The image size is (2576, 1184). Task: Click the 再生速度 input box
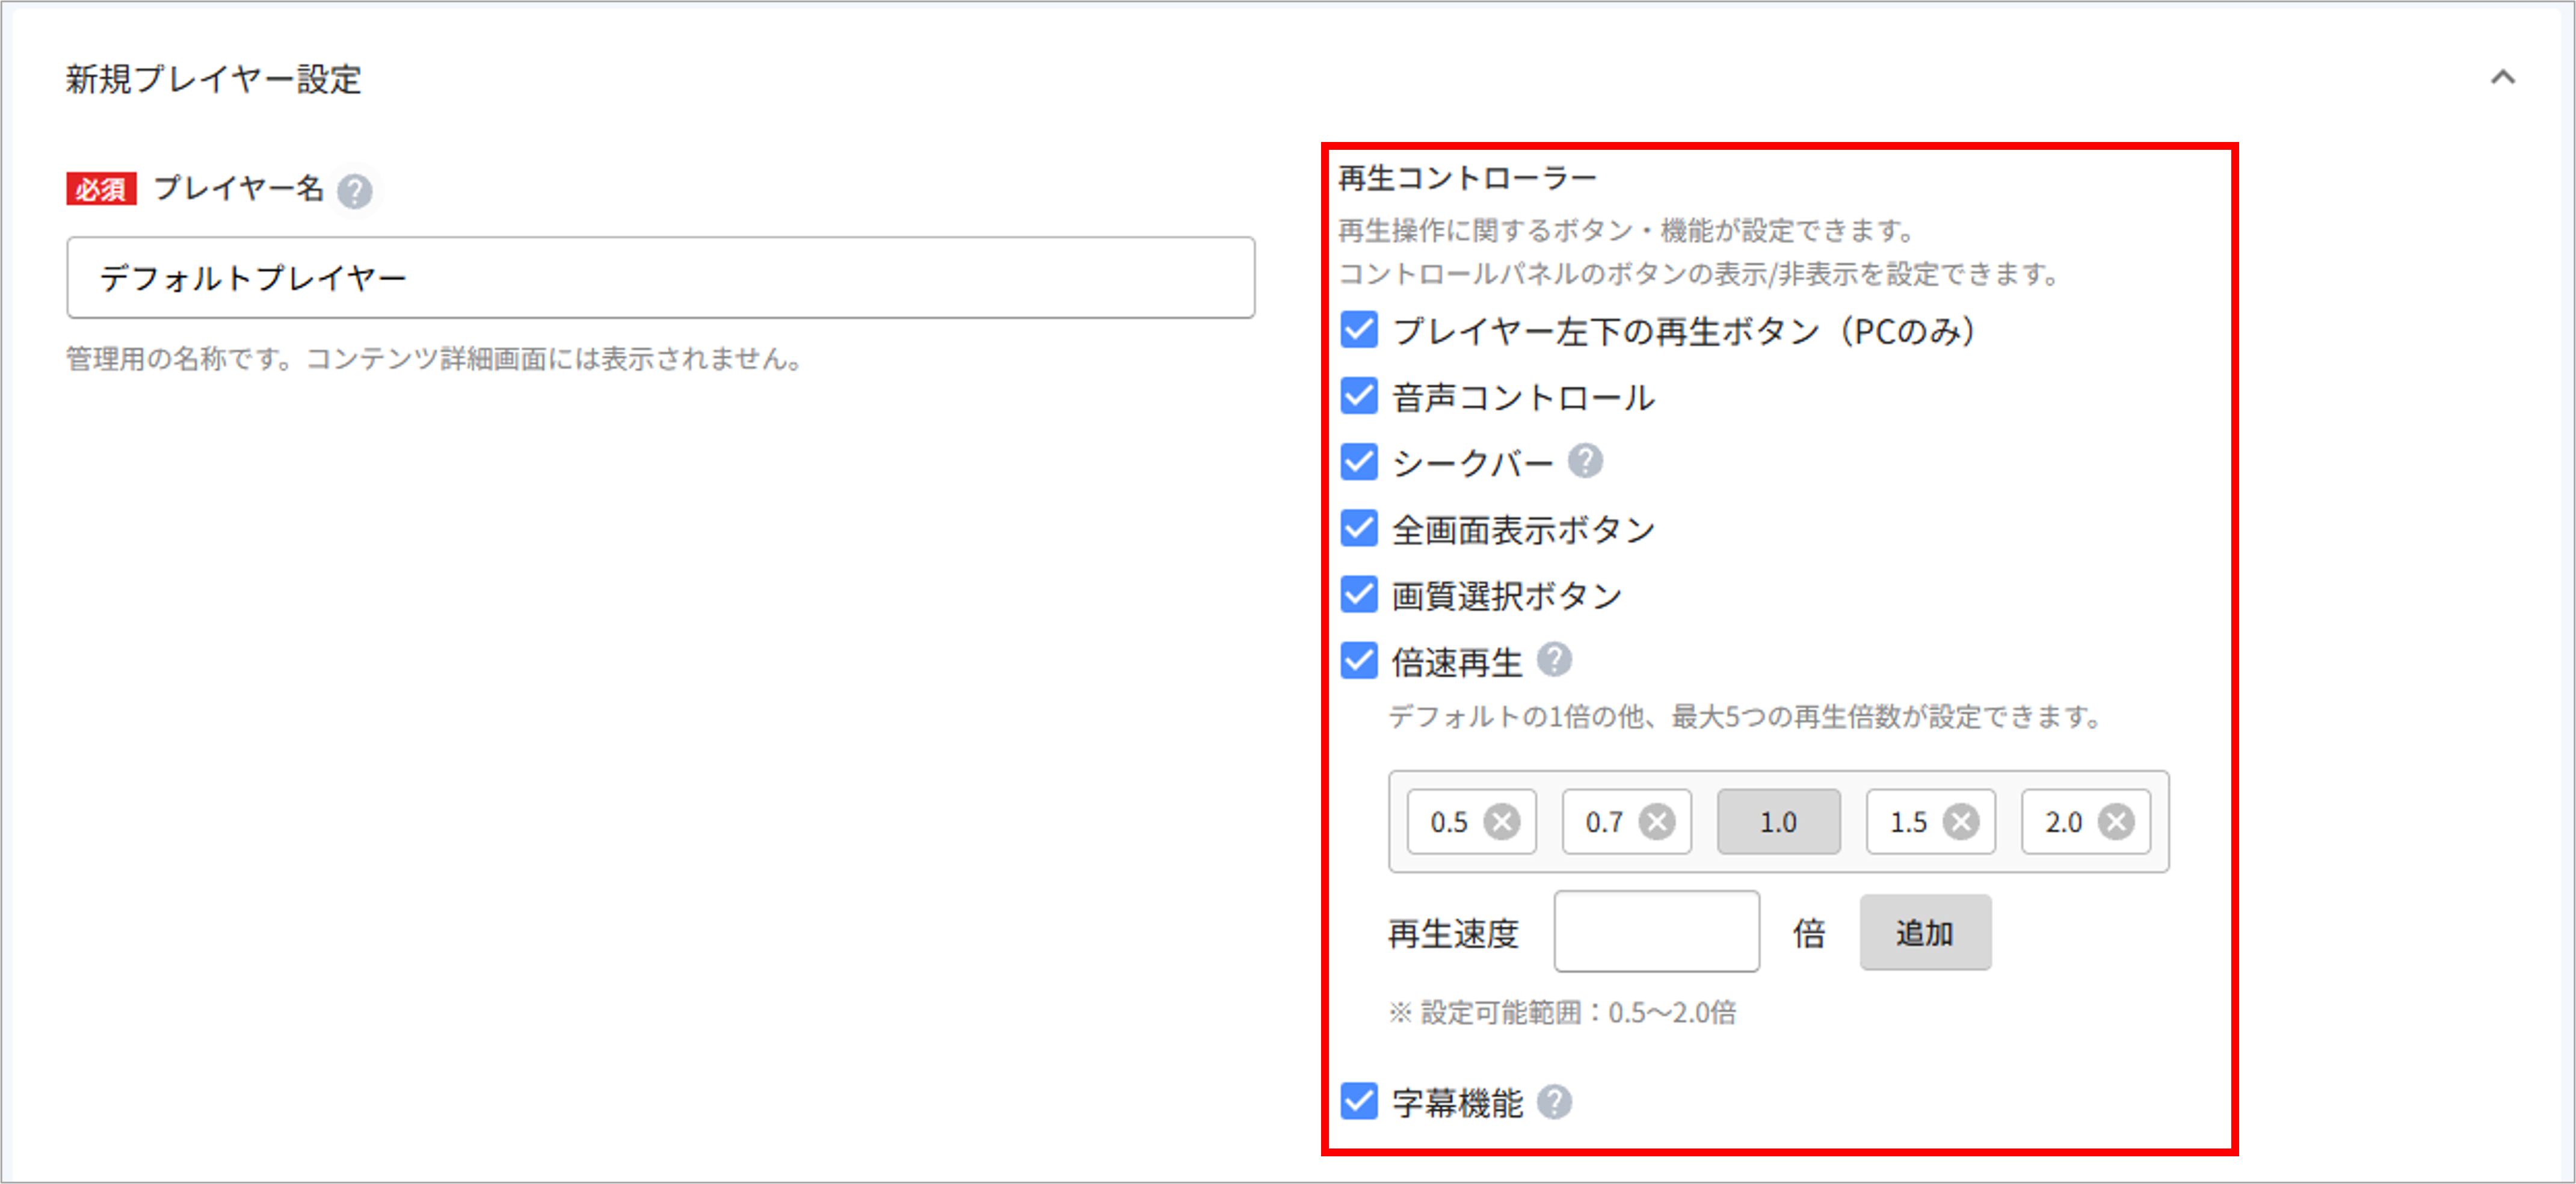point(1656,932)
